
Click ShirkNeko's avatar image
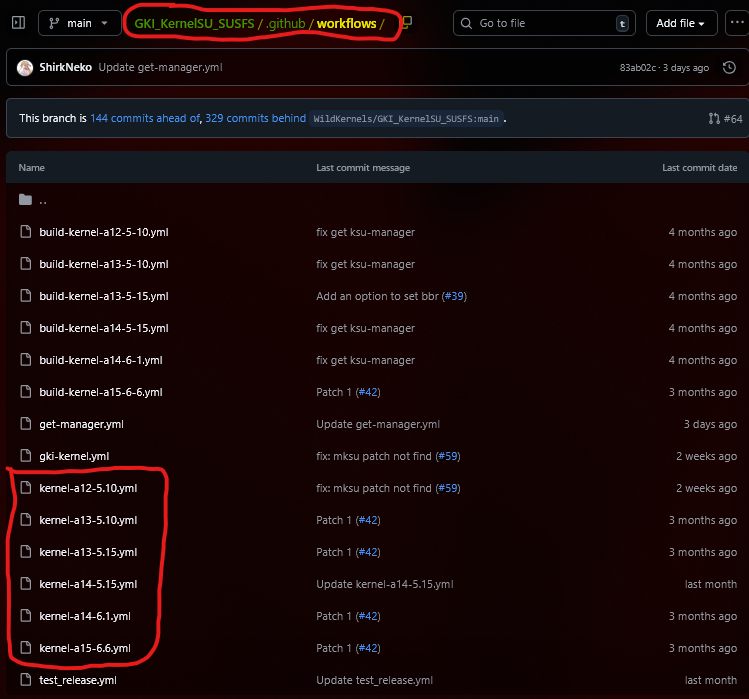(25, 67)
